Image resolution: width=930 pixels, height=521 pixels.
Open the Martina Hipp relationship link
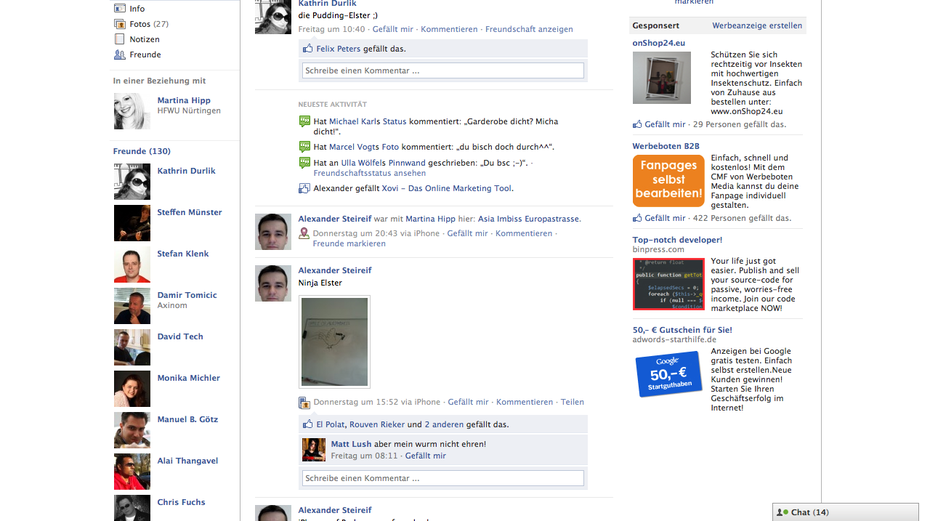tap(184, 100)
